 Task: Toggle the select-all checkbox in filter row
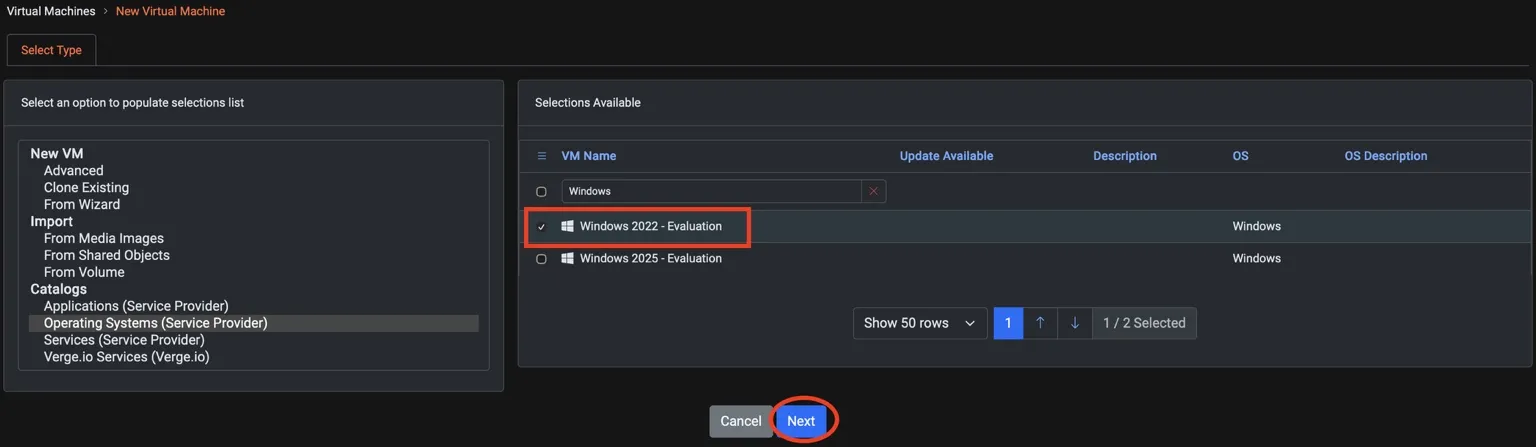tap(542, 191)
